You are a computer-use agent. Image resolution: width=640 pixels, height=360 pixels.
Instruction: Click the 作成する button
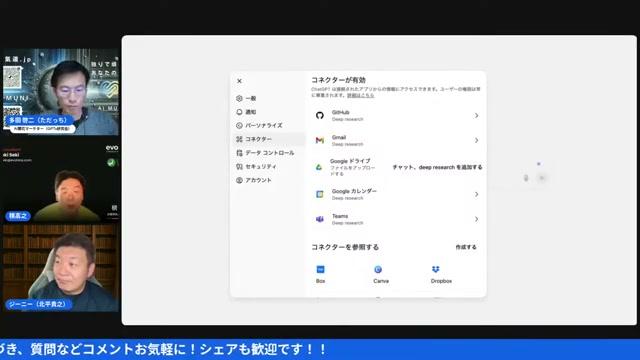[466, 247]
